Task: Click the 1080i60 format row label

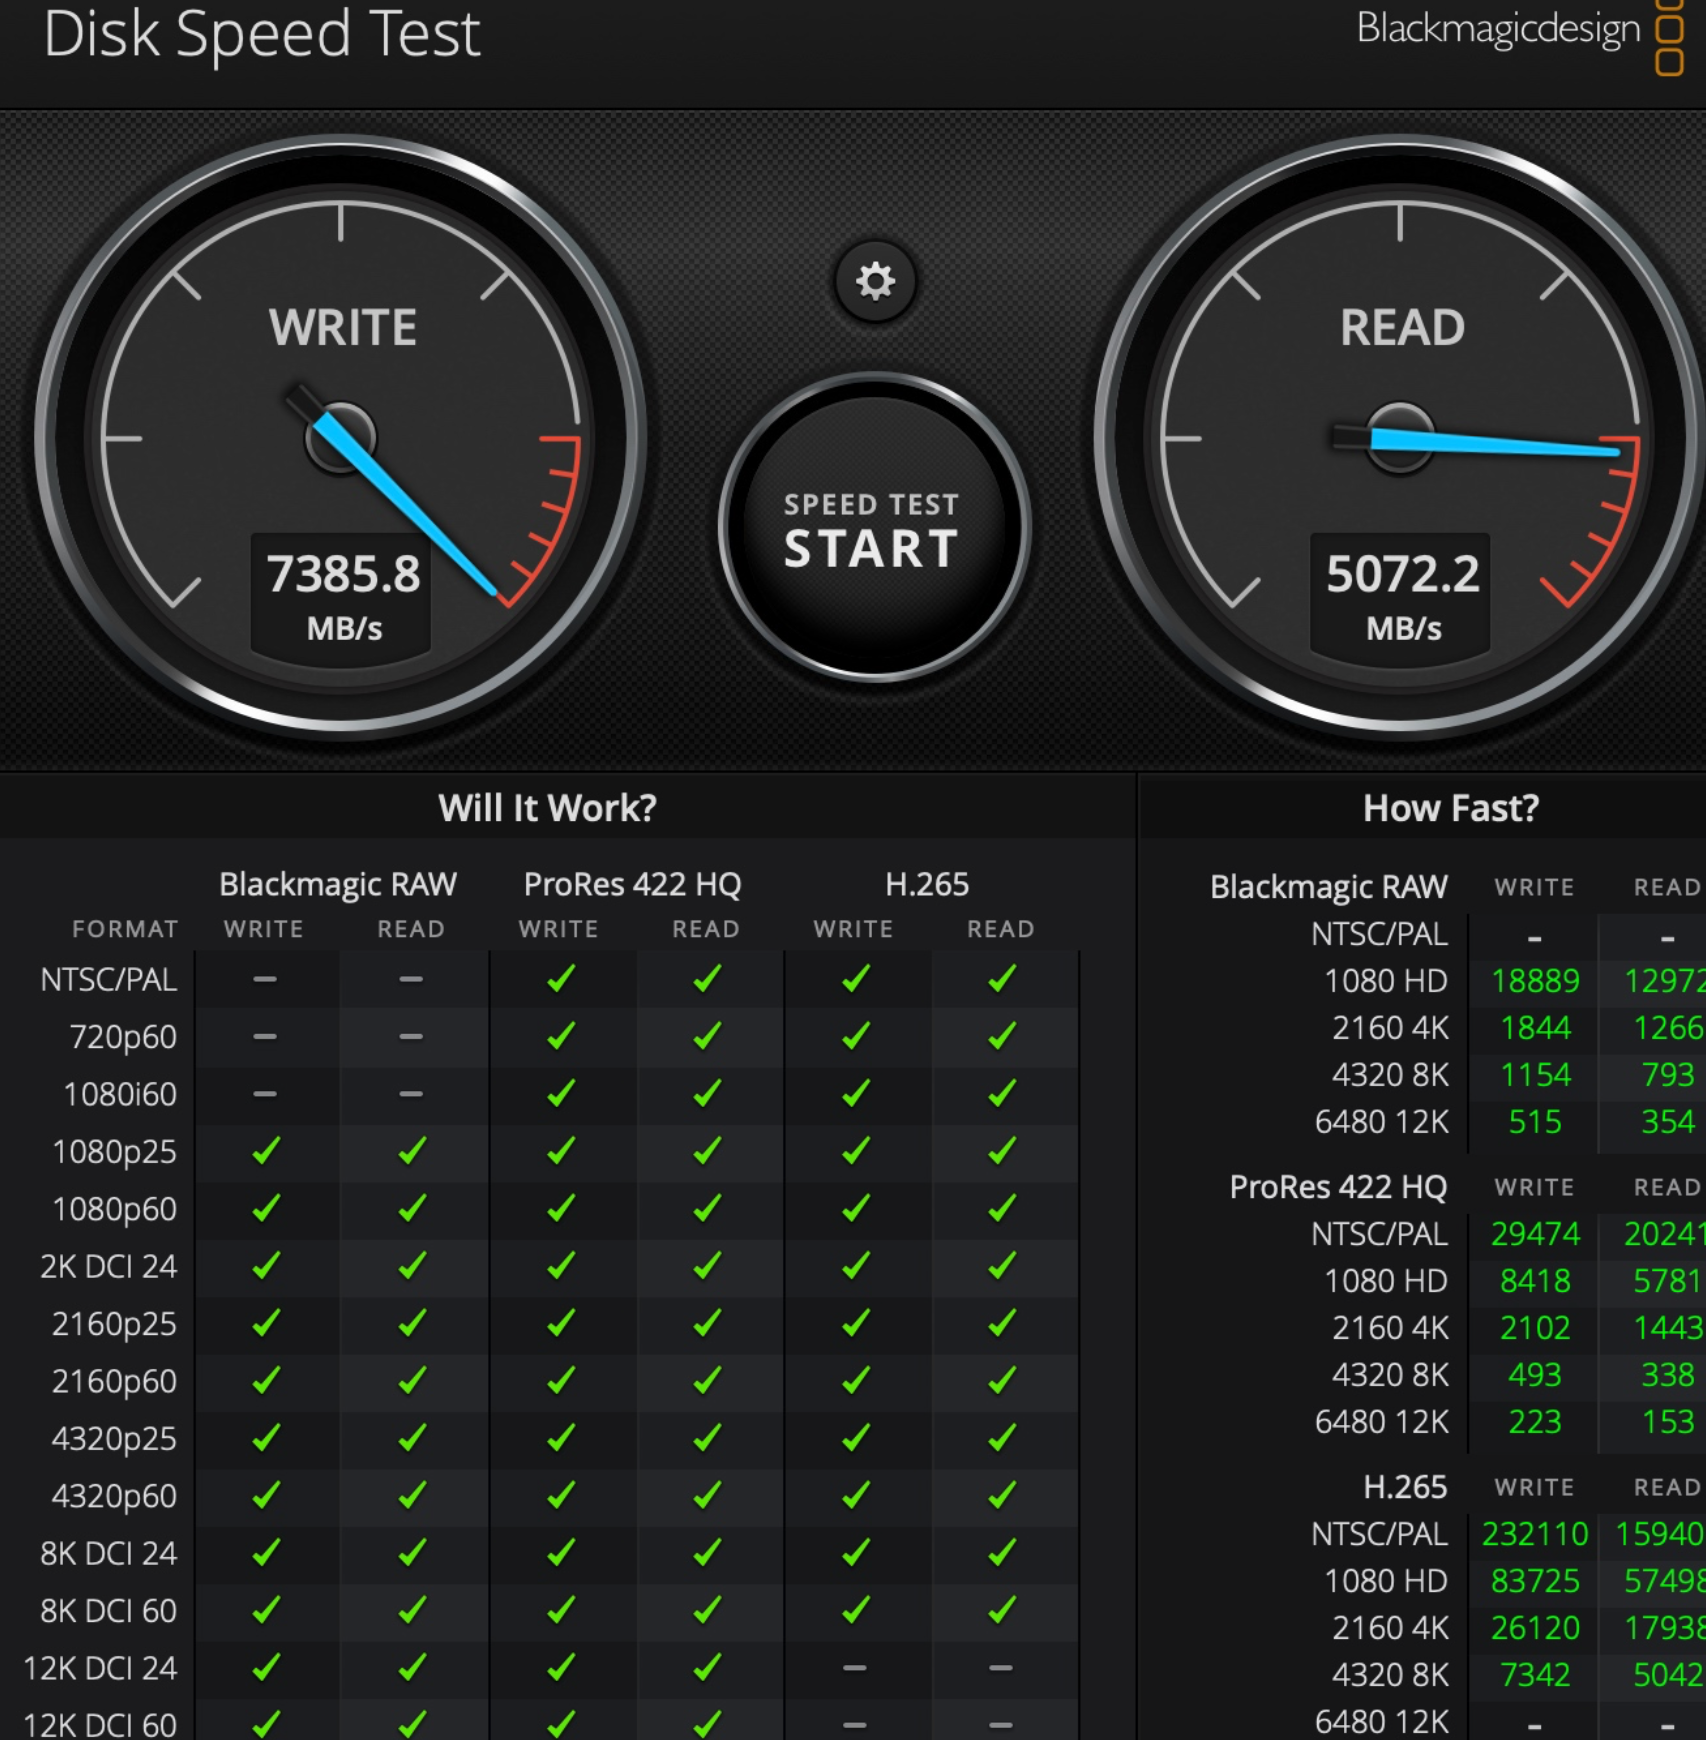Action: (120, 1094)
